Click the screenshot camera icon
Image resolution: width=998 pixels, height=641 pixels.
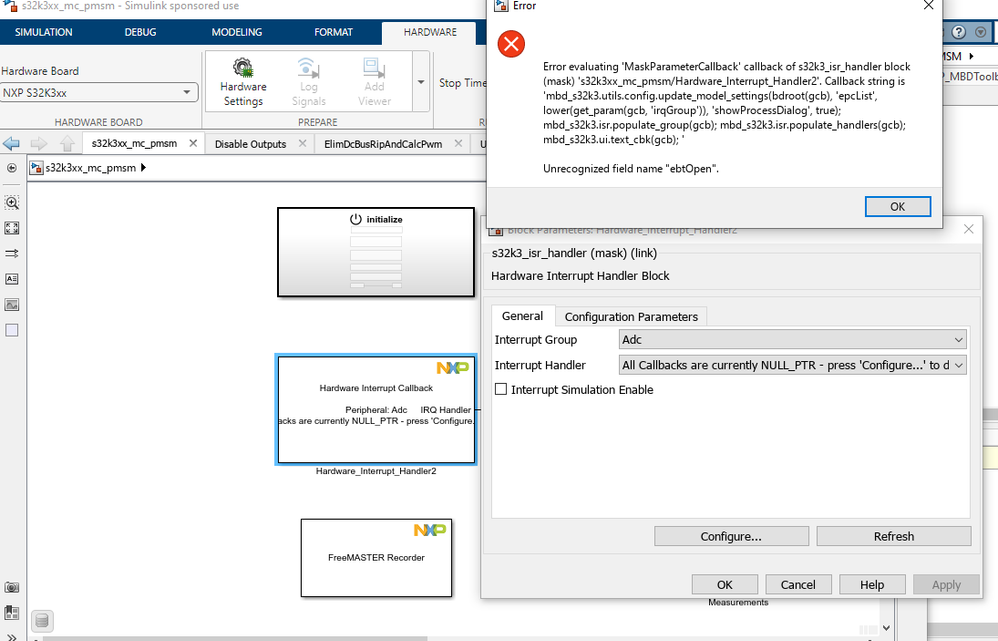(x=11, y=588)
